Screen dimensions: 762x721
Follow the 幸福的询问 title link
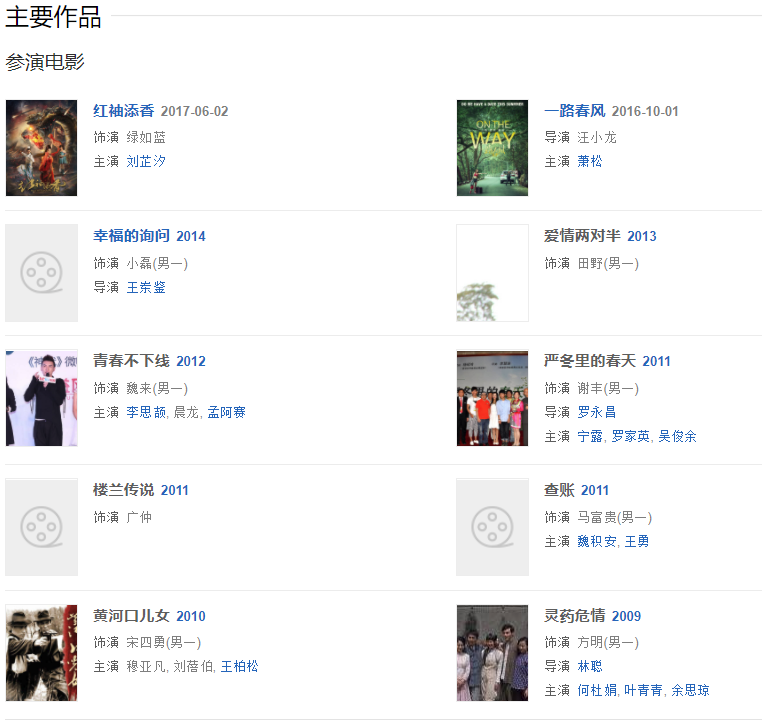pyautogui.click(x=131, y=236)
